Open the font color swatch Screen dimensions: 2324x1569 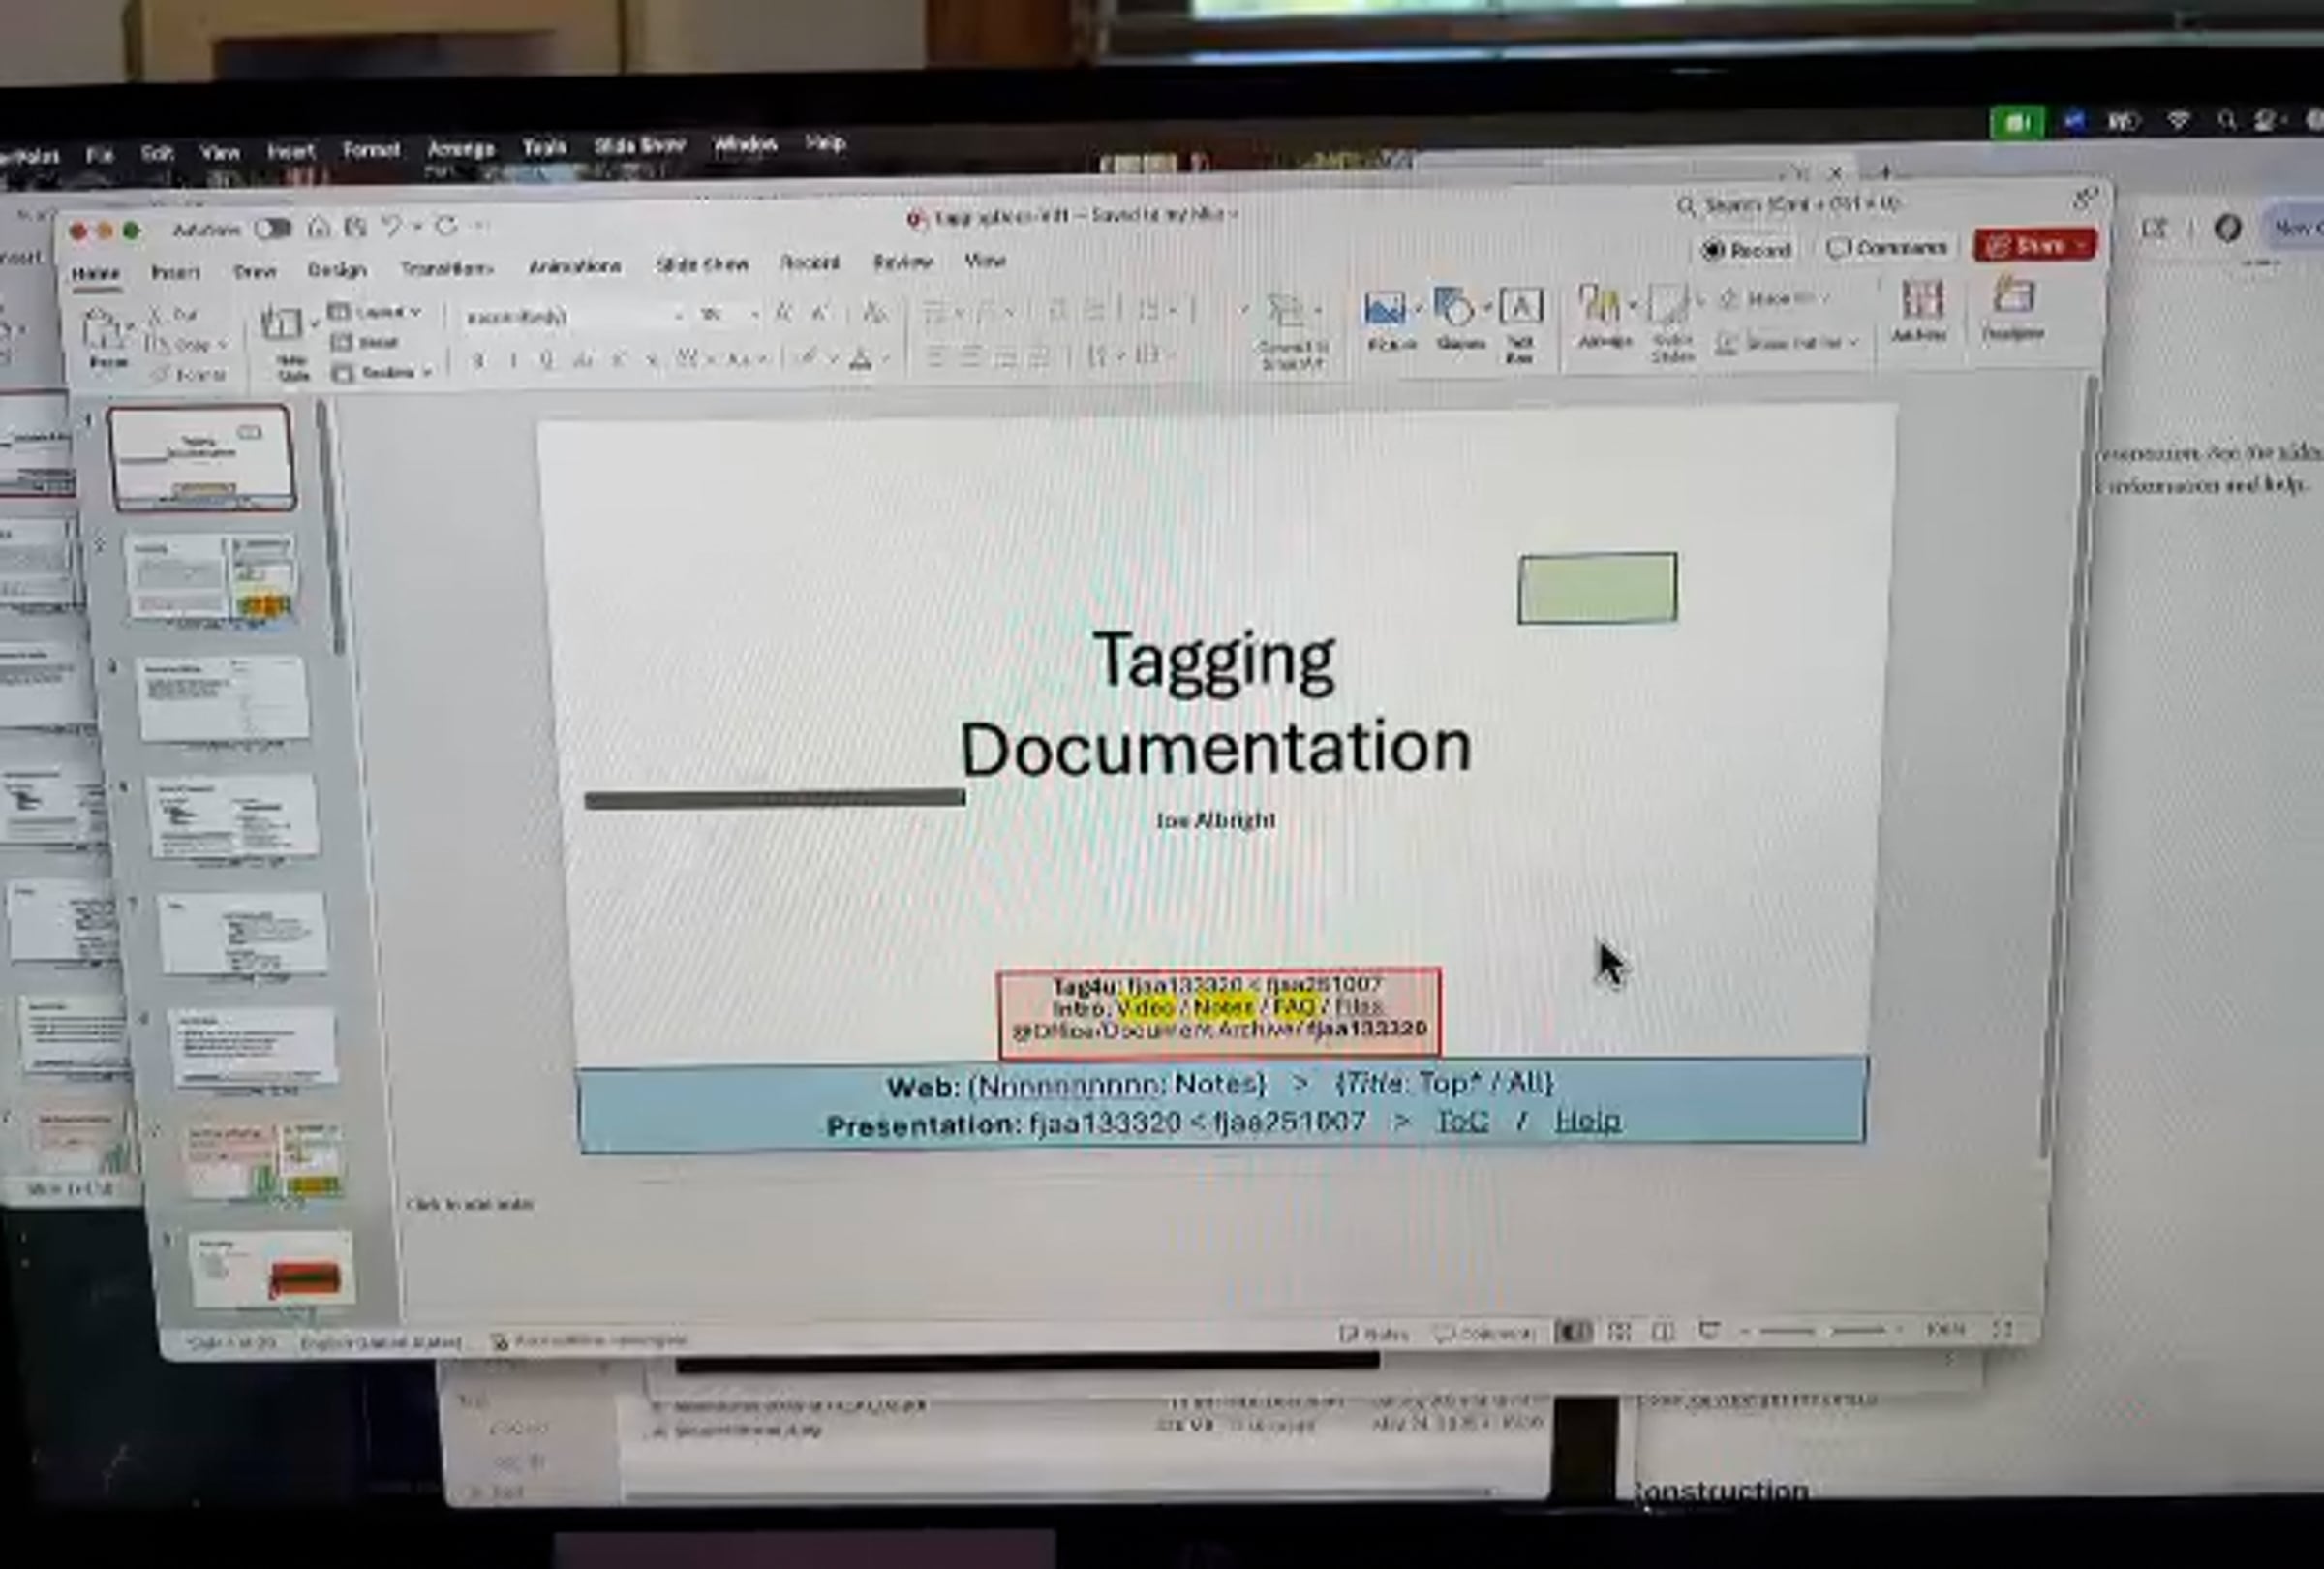(860, 359)
